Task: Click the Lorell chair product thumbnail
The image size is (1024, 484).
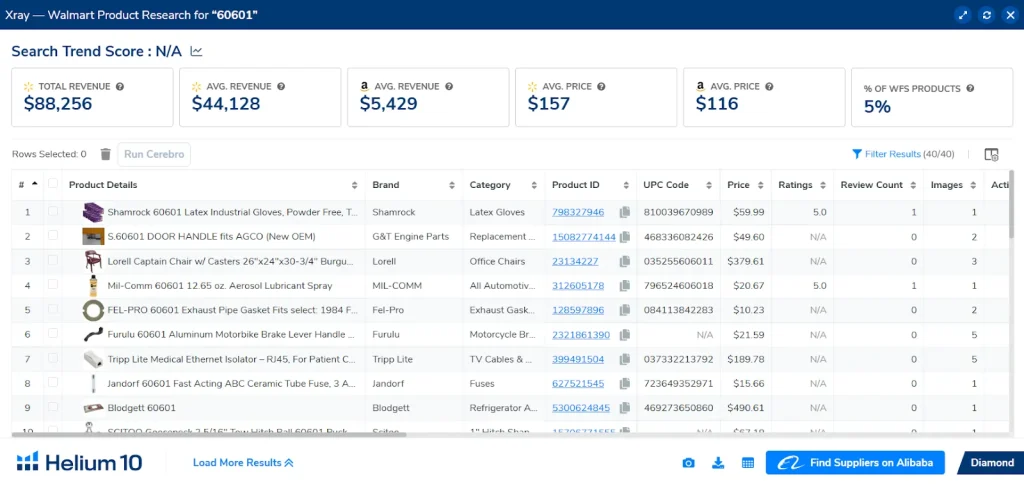Action: click(93, 261)
